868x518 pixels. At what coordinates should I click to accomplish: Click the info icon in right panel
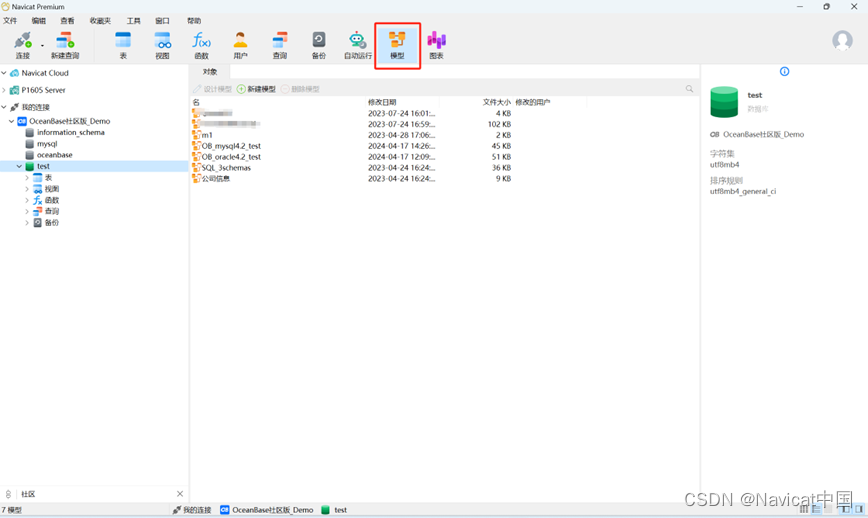(x=784, y=71)
